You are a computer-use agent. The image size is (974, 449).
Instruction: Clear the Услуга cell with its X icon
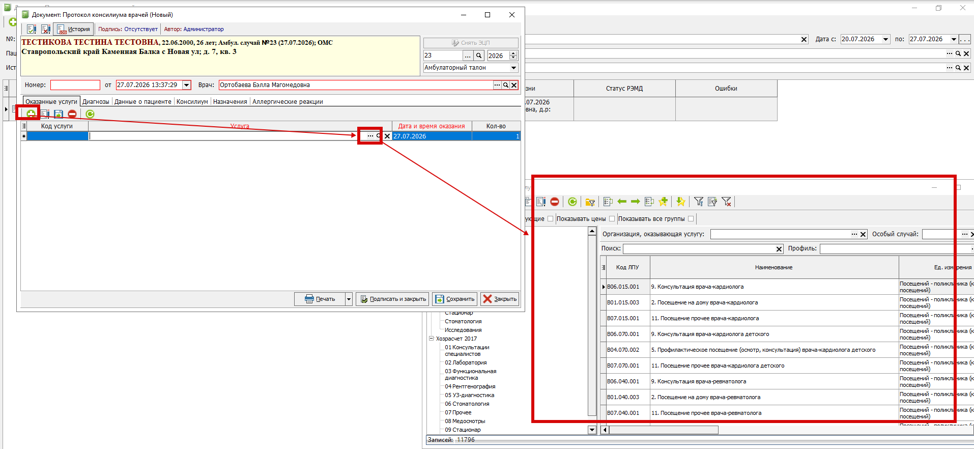tap(388, 136)
